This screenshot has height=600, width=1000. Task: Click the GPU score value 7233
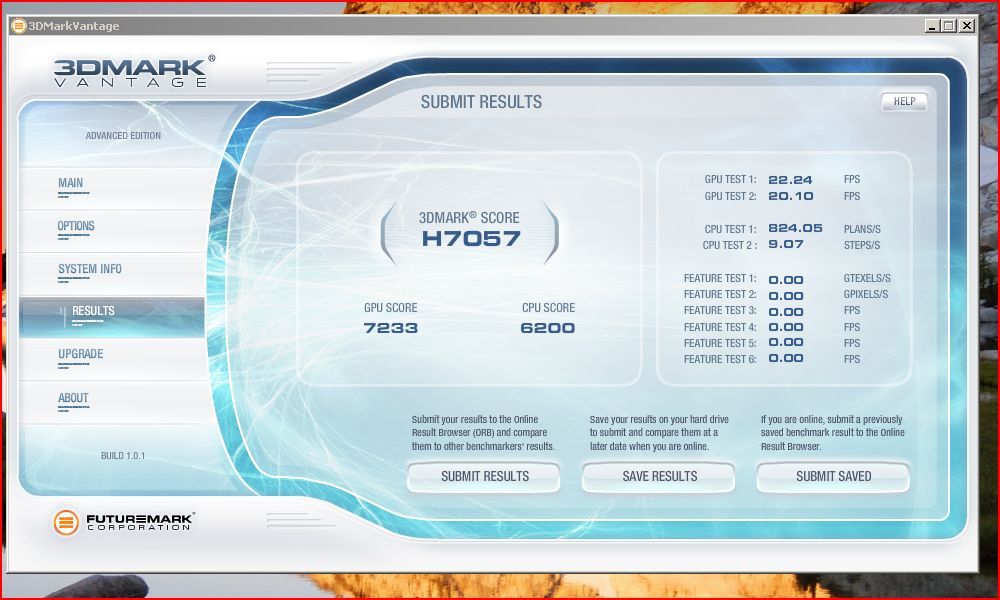coord(390,328)
